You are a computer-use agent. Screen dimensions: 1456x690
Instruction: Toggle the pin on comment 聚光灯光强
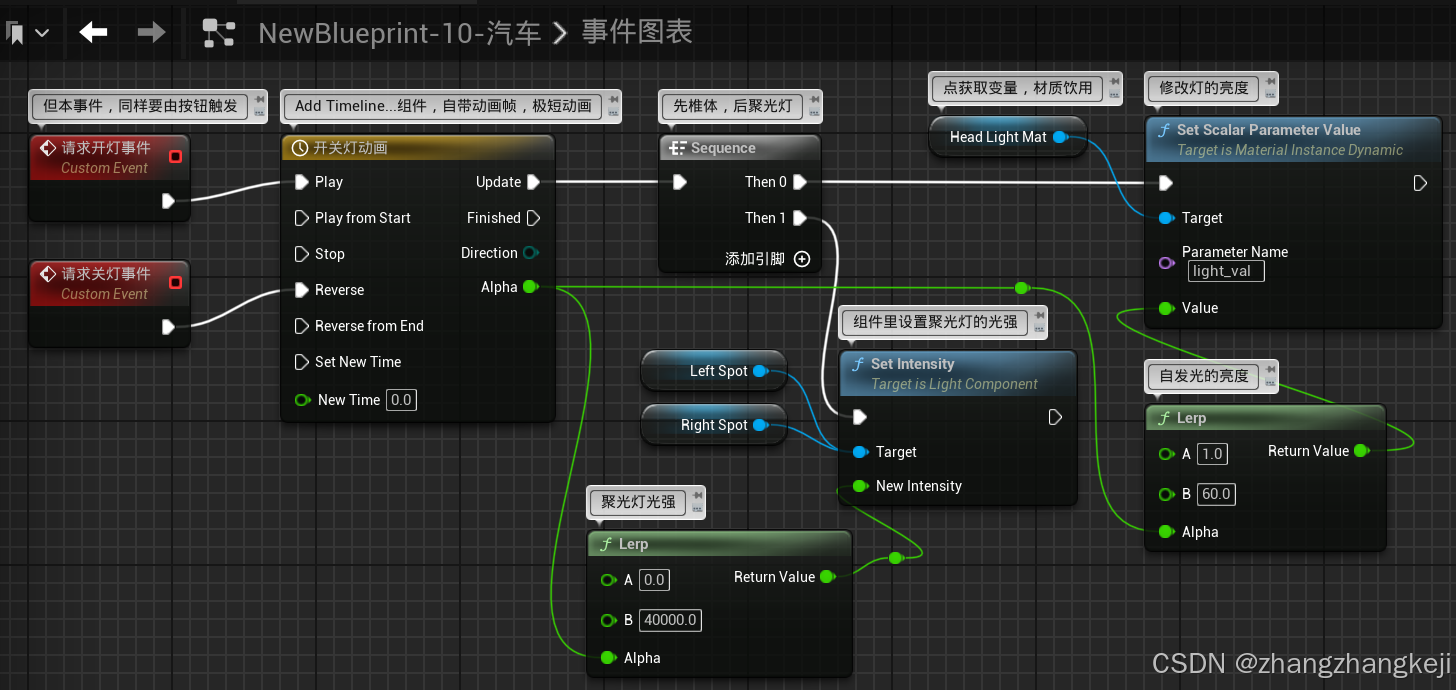click(x=697, y=495)
